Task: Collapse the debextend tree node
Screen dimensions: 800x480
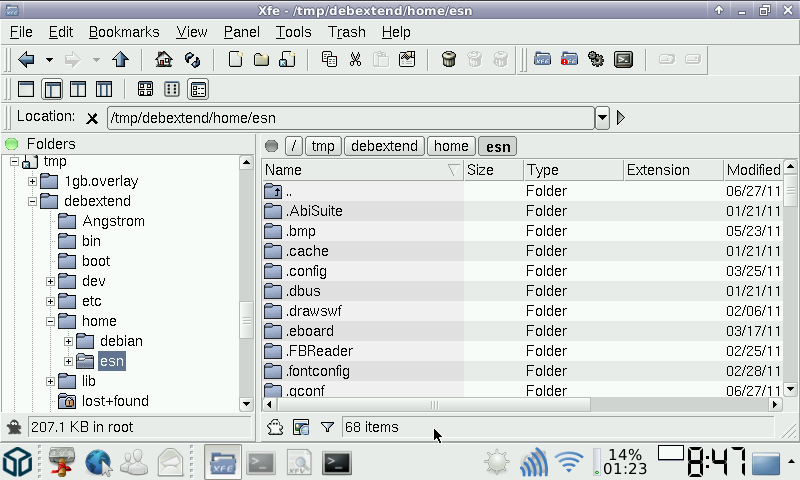Action: 32,201
